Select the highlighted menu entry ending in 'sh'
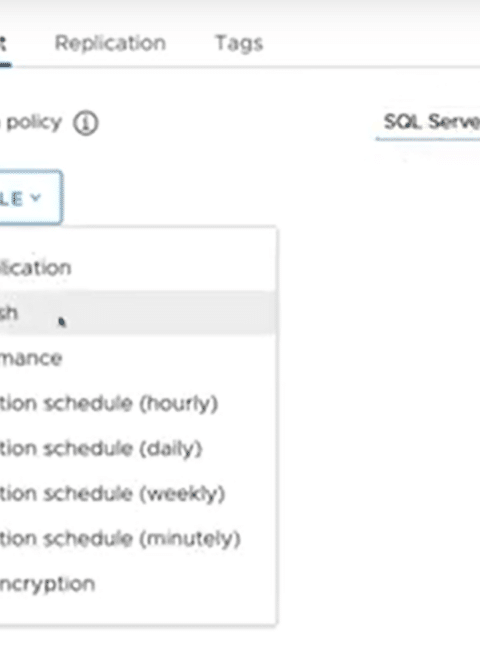480x650 pixels. coord(138,313)
